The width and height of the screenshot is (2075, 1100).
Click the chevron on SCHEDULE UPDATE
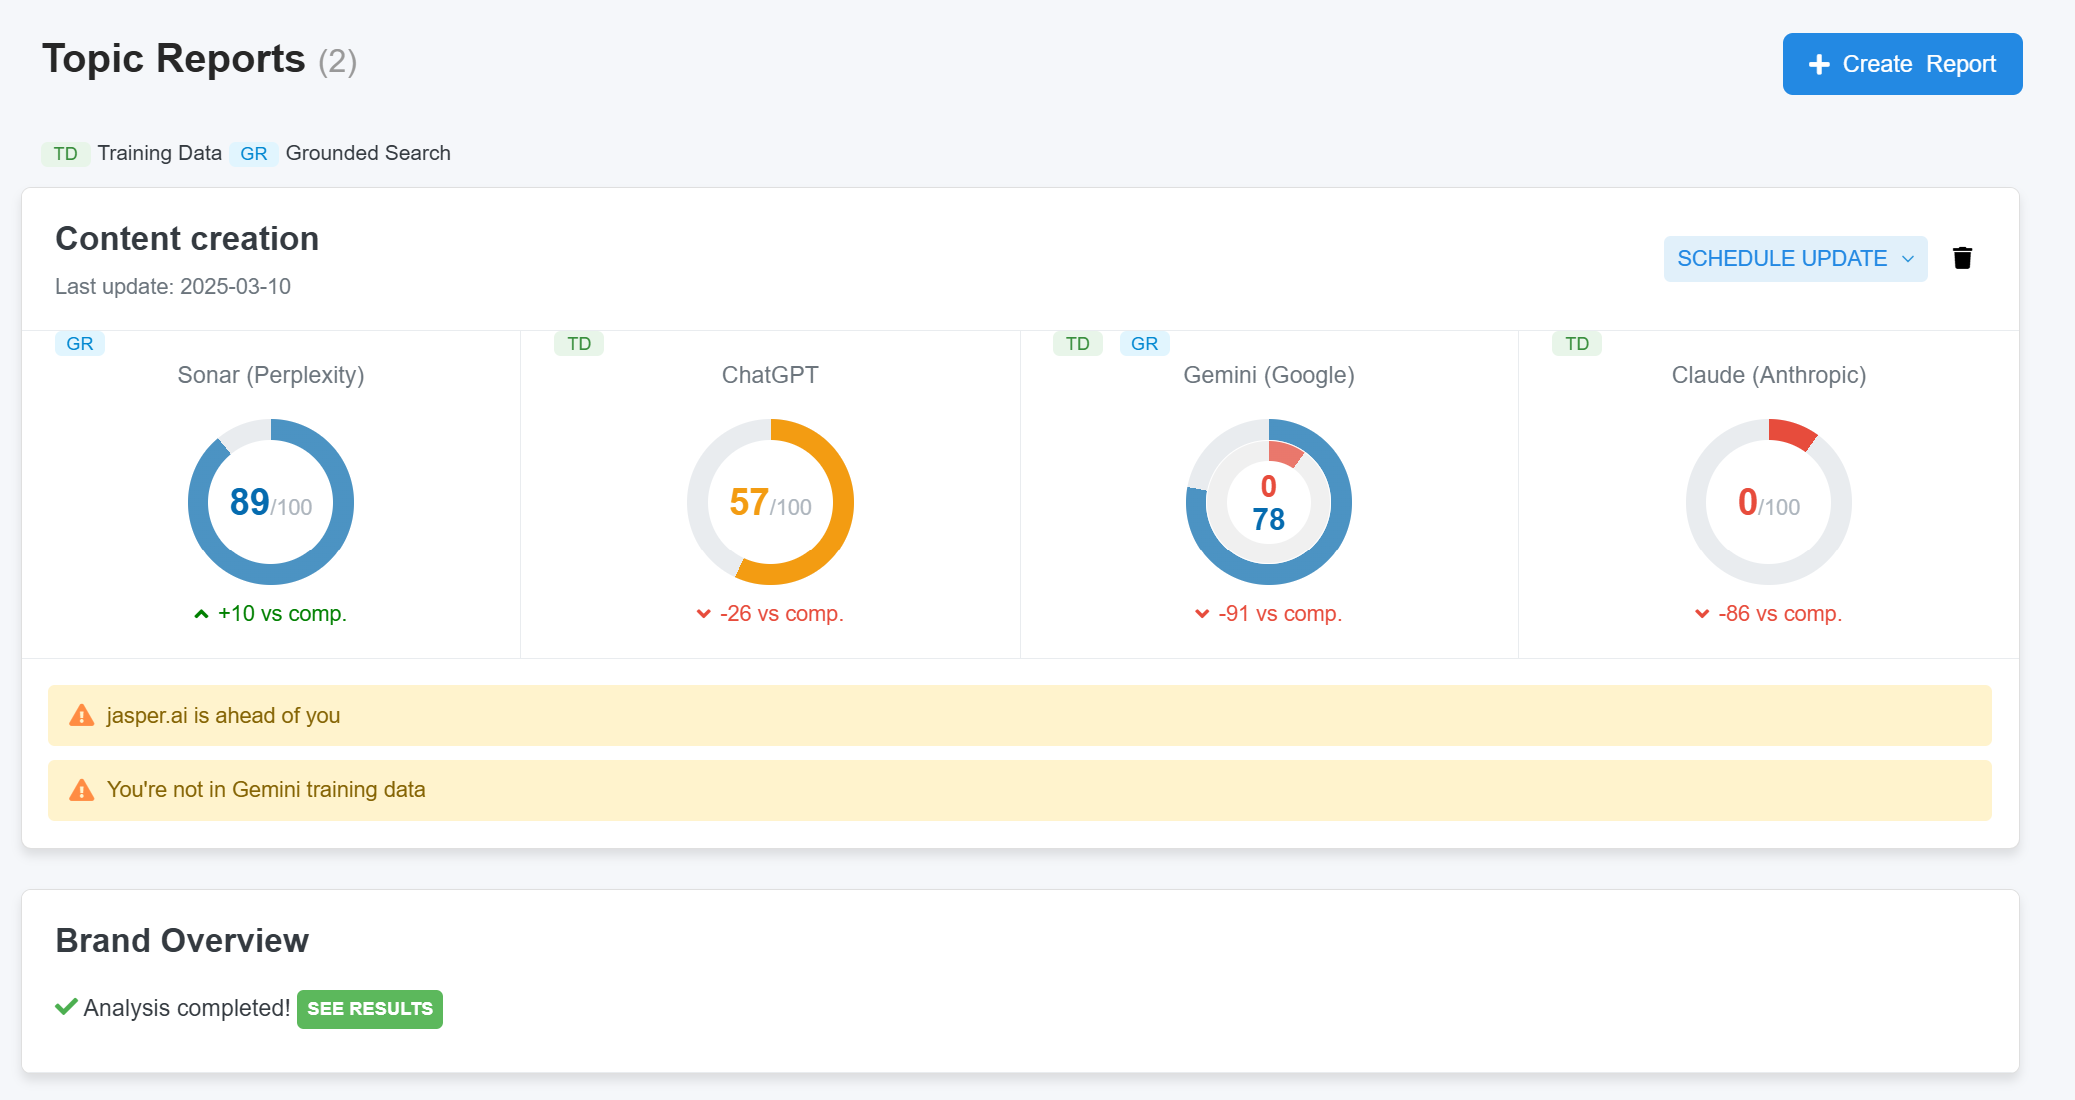click(1908, 259)
